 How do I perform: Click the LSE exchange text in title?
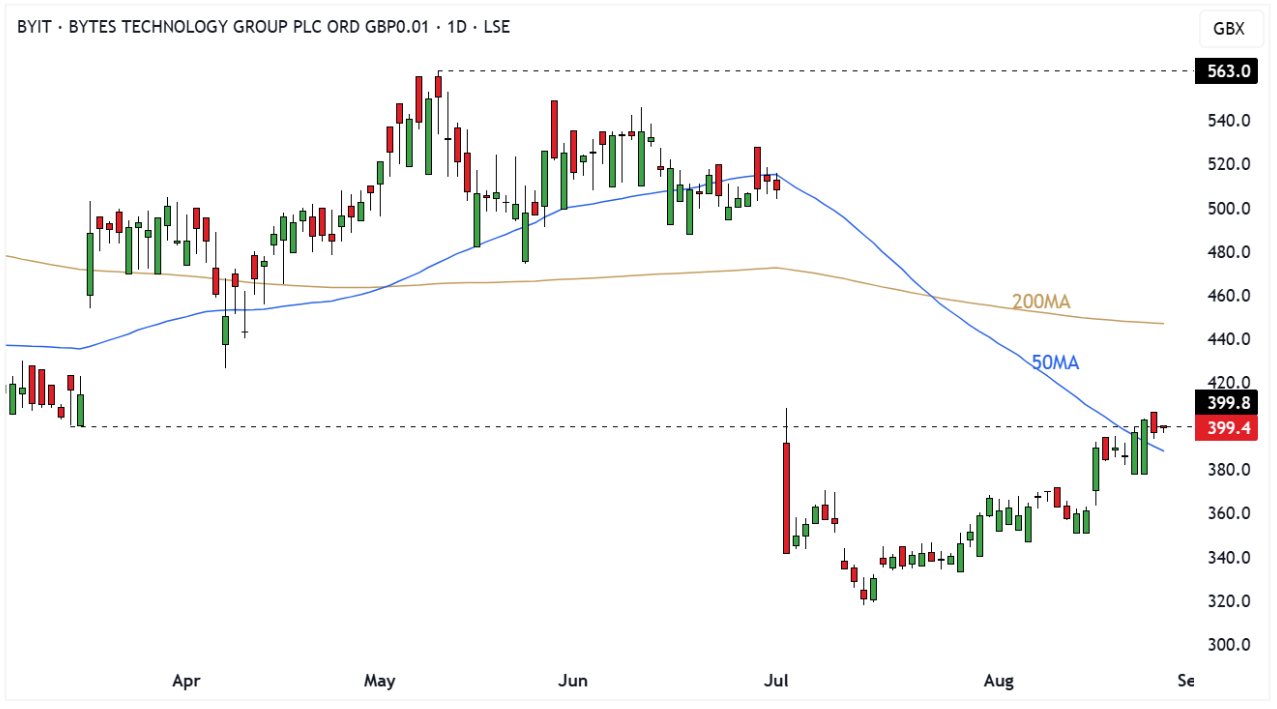pos(496,27)
